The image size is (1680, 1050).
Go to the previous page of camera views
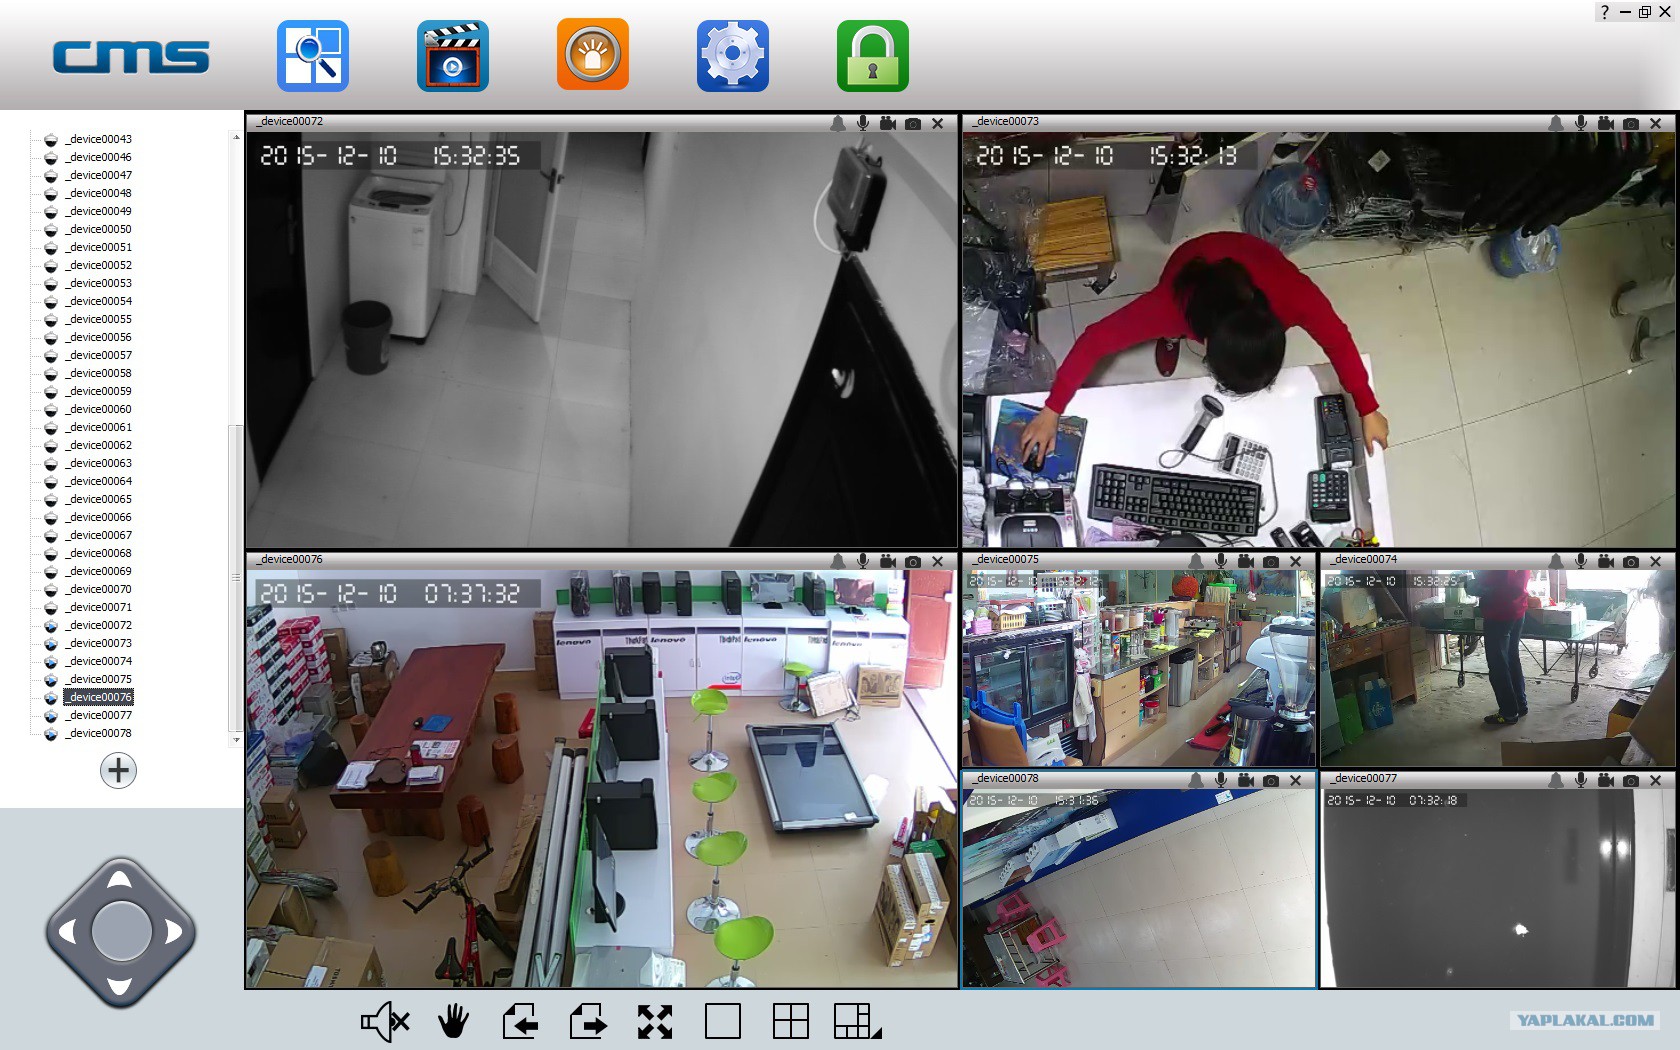pos(520,1022)
